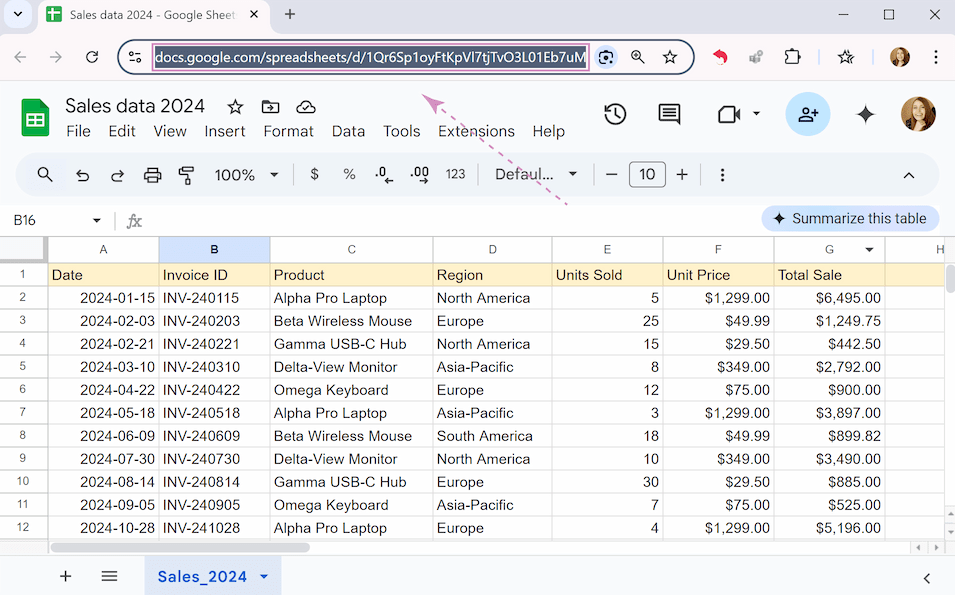This screenshot has width=955, height=595.
Task: Open the Default font dropdown
Action: tap(536, 175)
